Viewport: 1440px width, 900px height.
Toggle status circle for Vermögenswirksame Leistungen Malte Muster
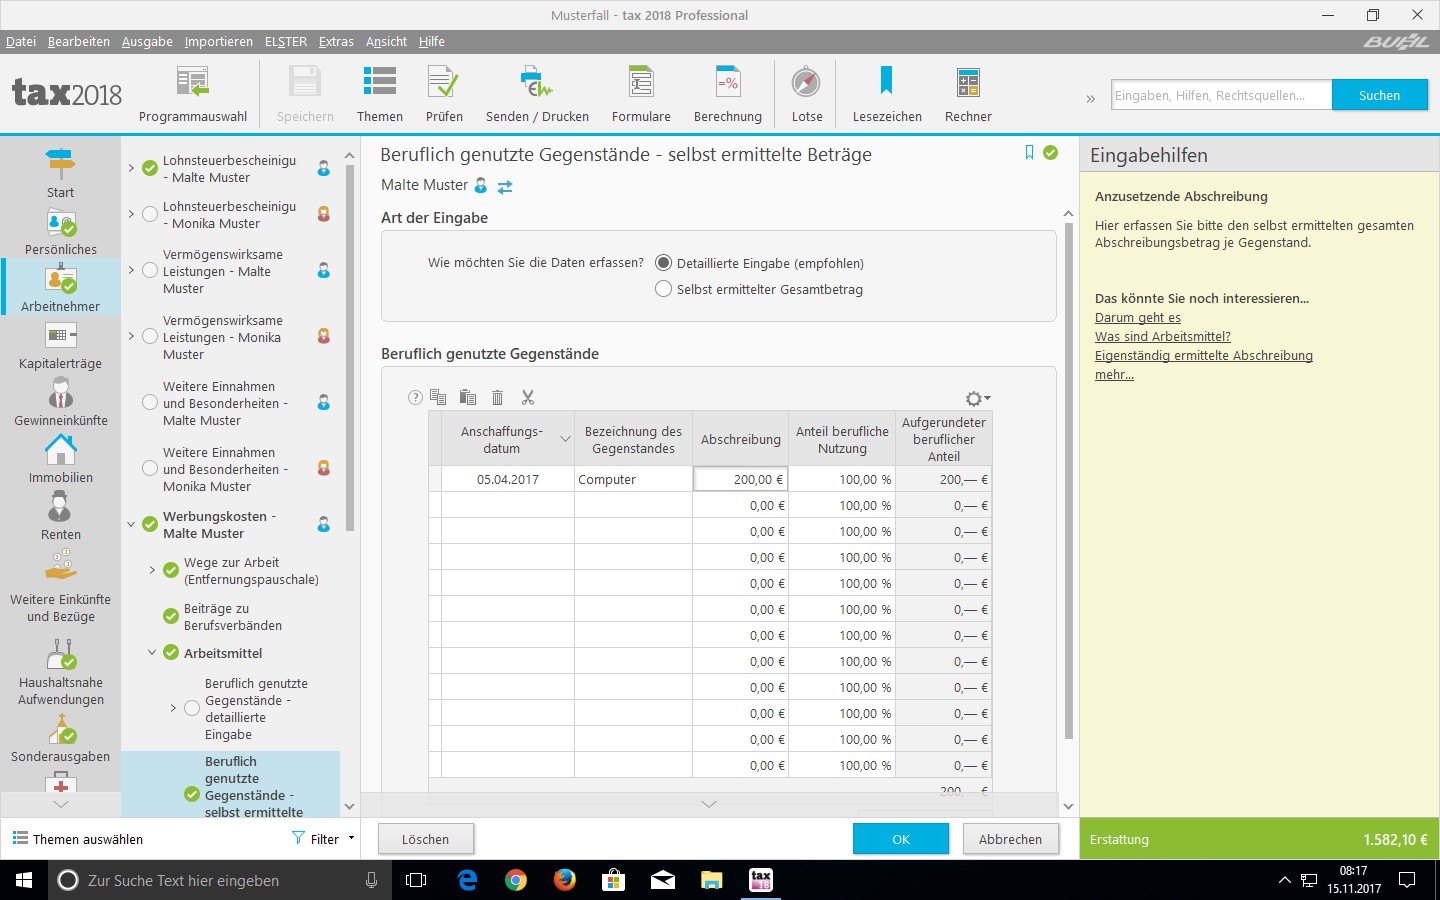(150, 270)
